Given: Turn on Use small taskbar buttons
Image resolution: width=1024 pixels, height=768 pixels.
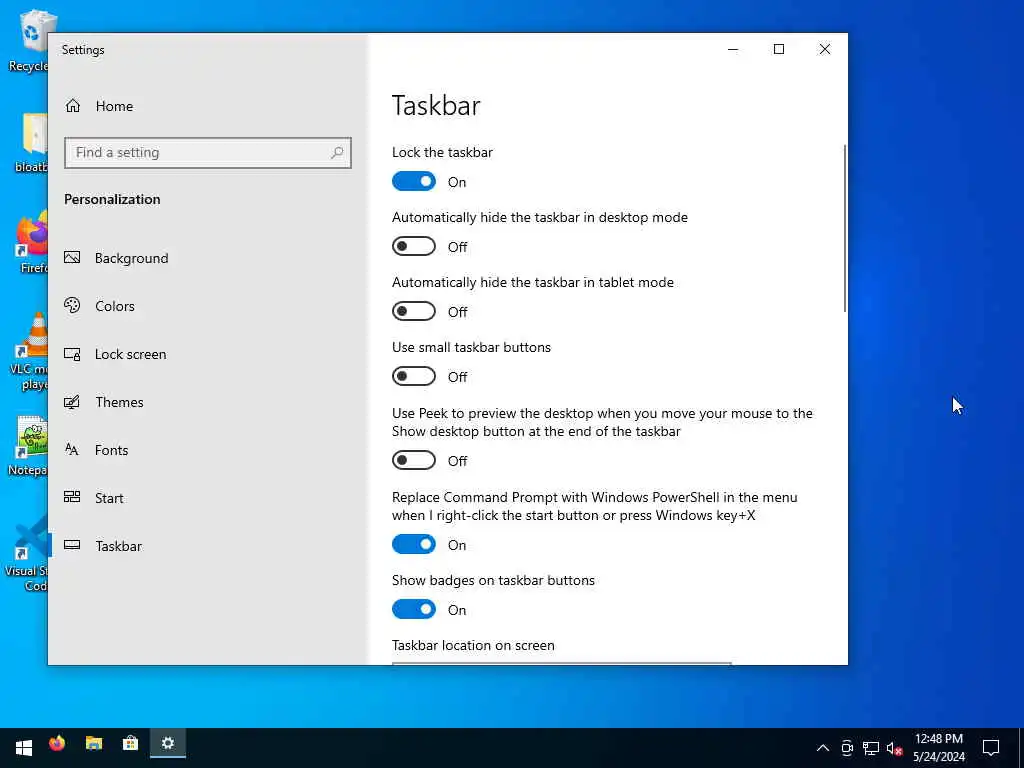Looking at the screenshot, I should tap(413, 376).
